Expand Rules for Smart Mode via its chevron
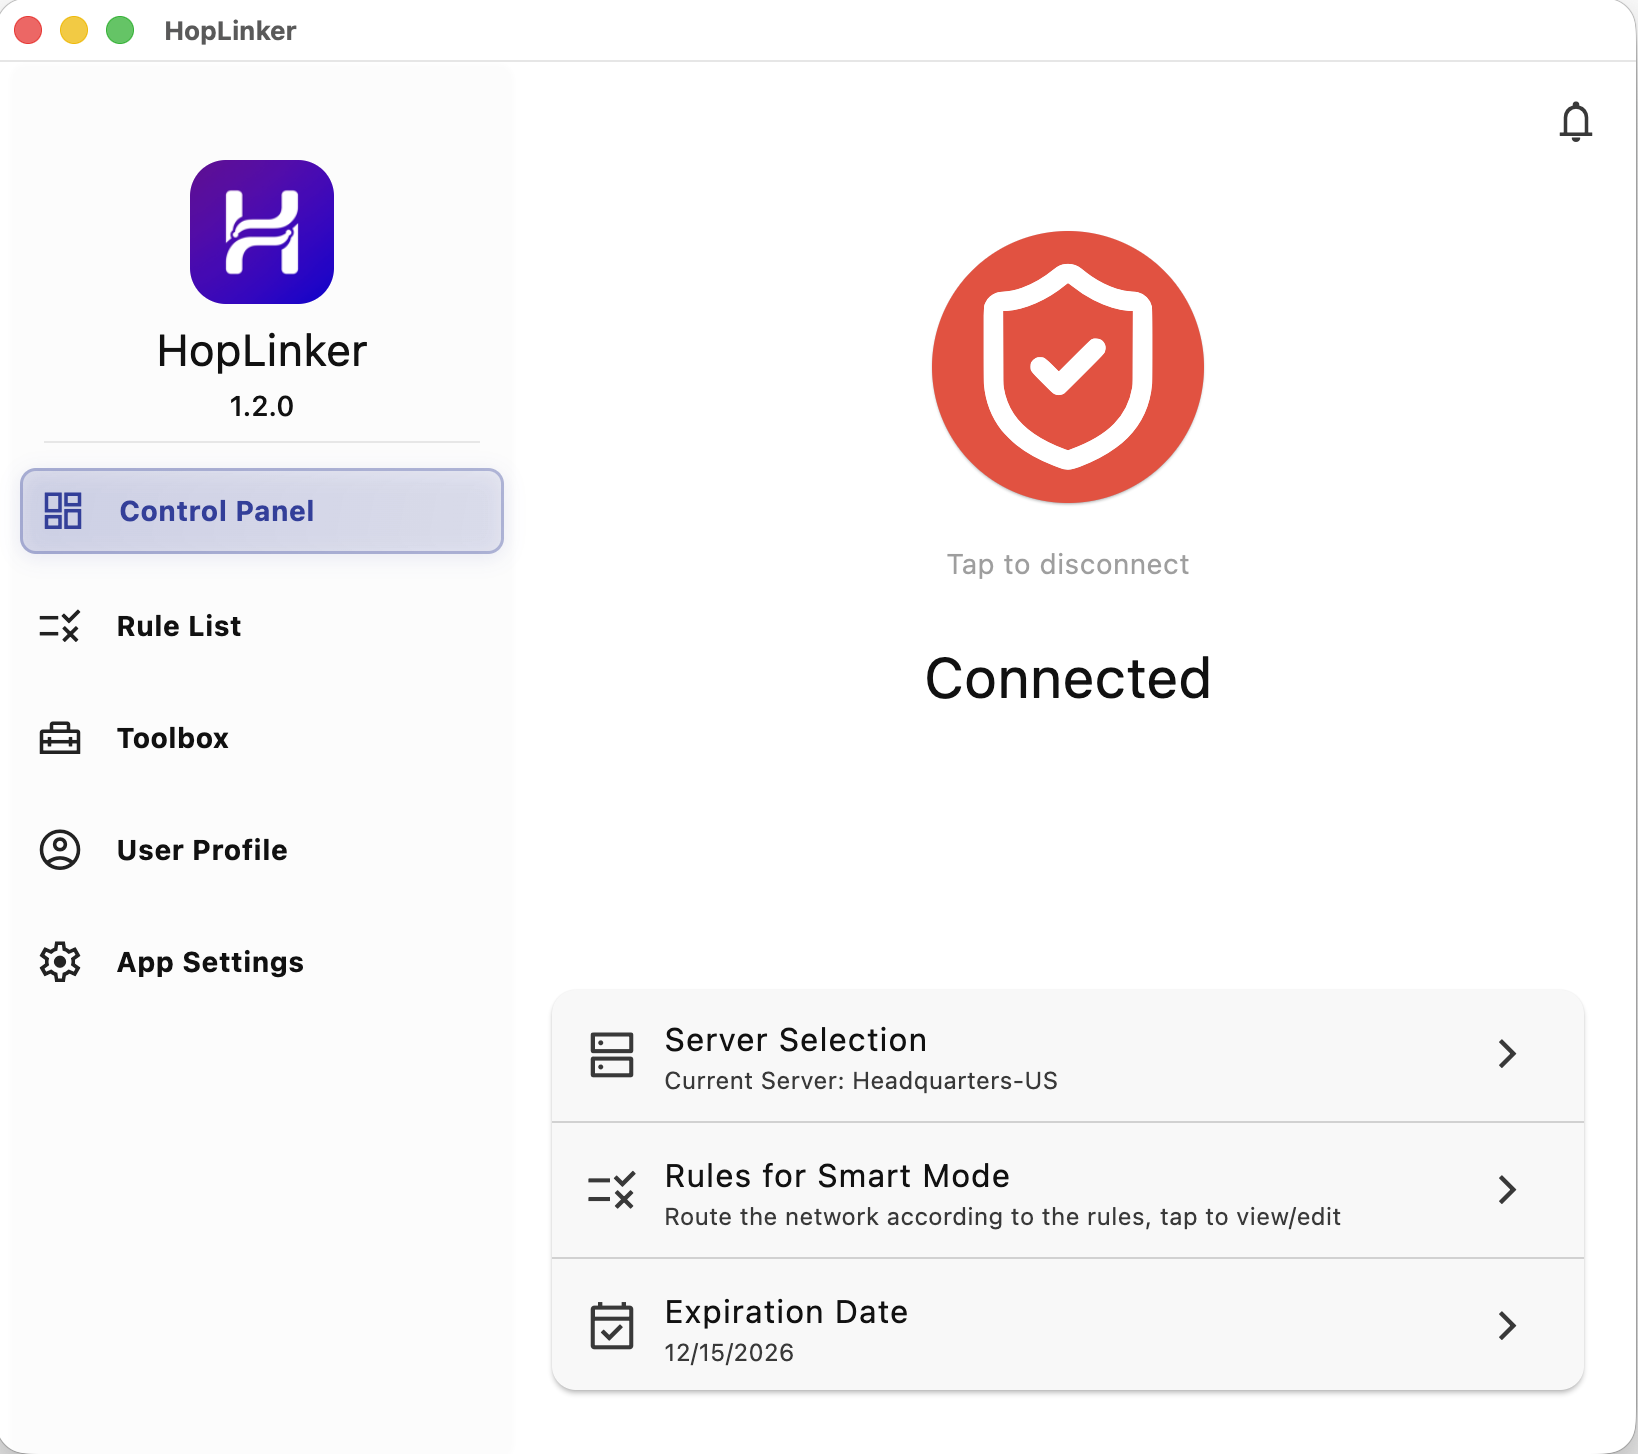Screen dimensions: 1638x1454 pyautogui.click(x=1507, y=1190)
